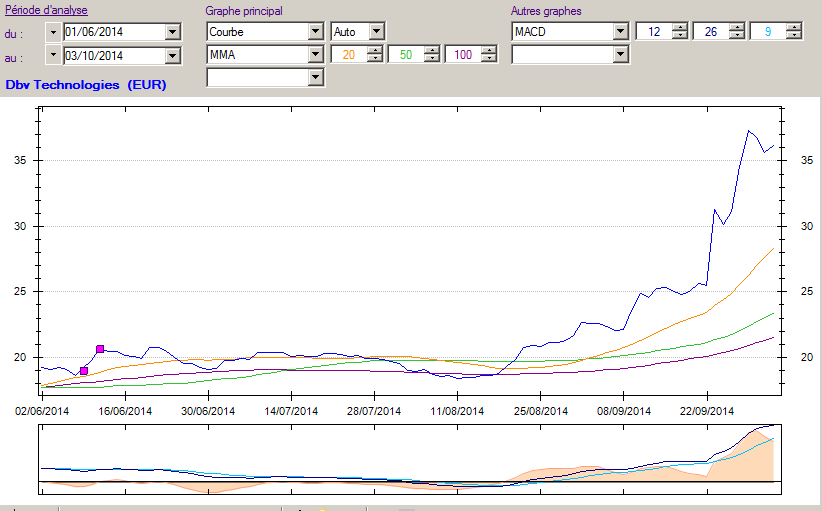
Task: Decrease the MACD 26 period value
Action: (x=737, y=35)
